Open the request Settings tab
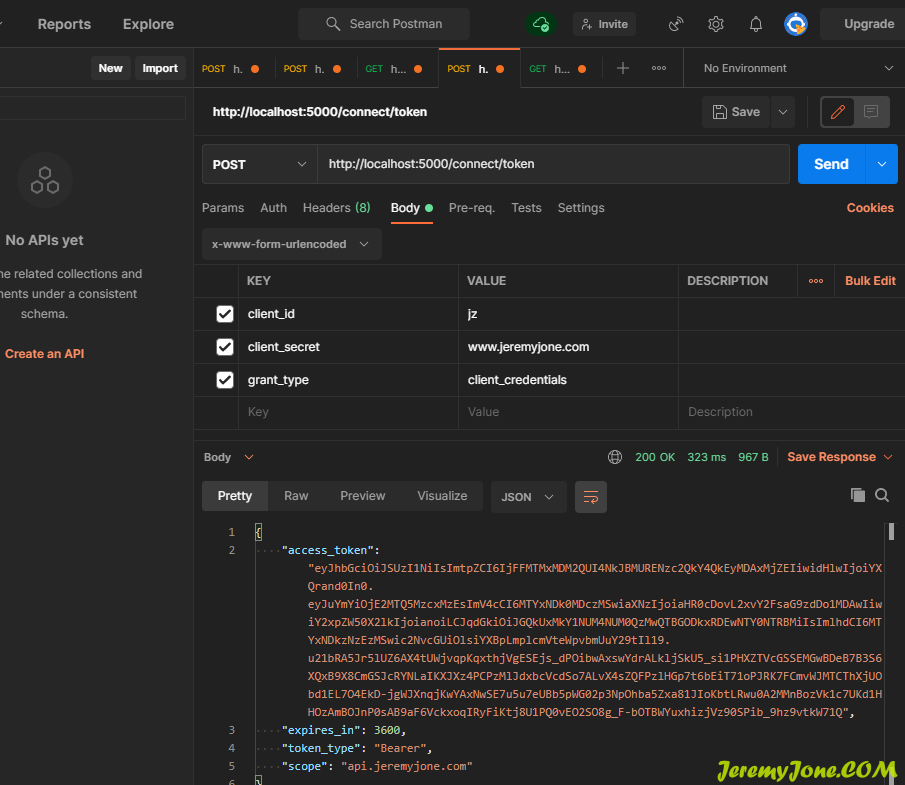The image size is (905, 785). (x=581, y=208)
